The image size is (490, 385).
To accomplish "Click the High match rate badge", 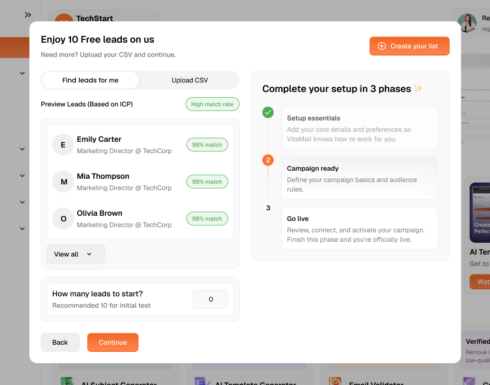I will click(212, 104).
